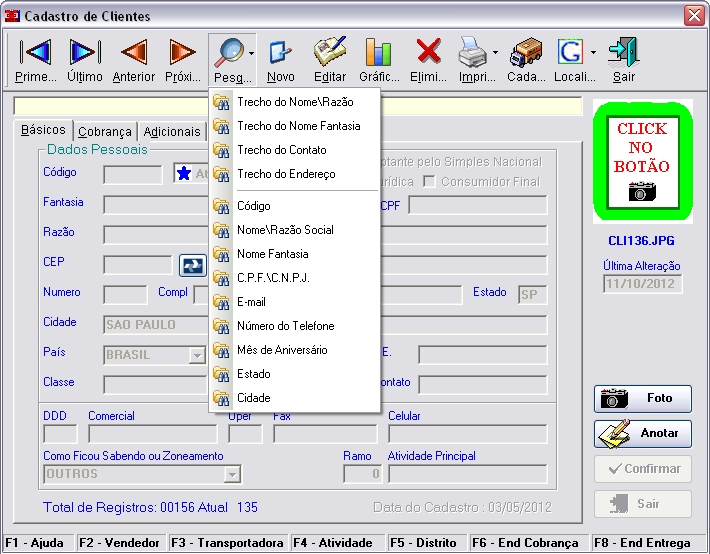The image size is (710, 554).
Task: Advance to next record with Próximo arrow
Action: point(182,59)
